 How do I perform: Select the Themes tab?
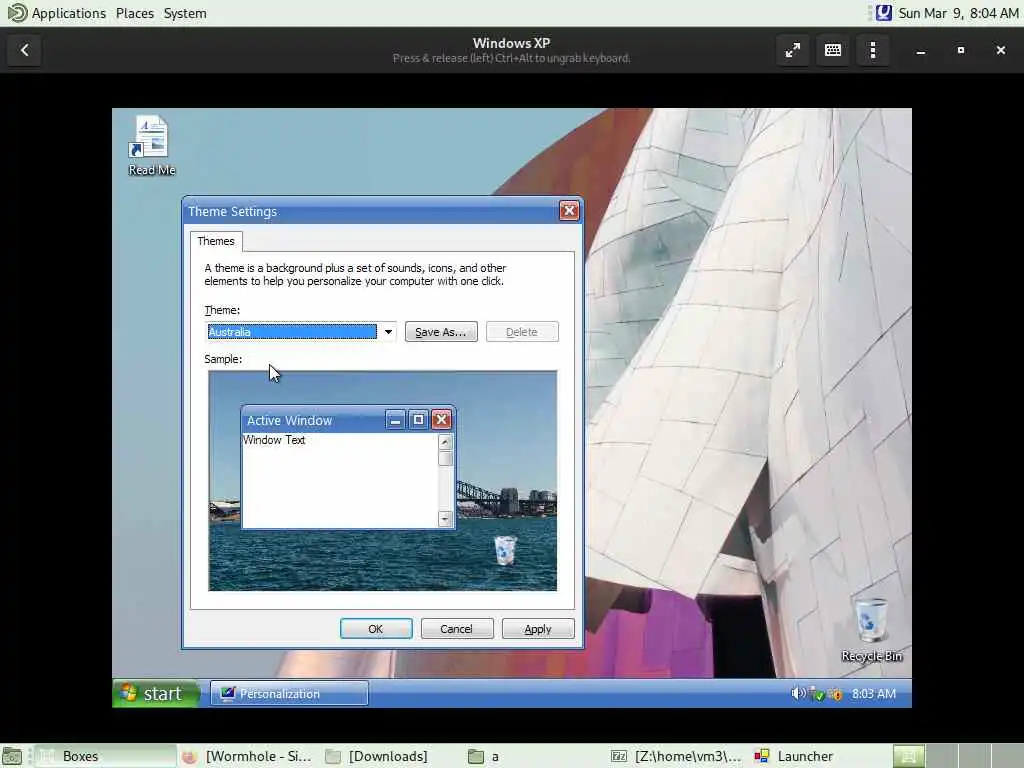click(216, 241)
